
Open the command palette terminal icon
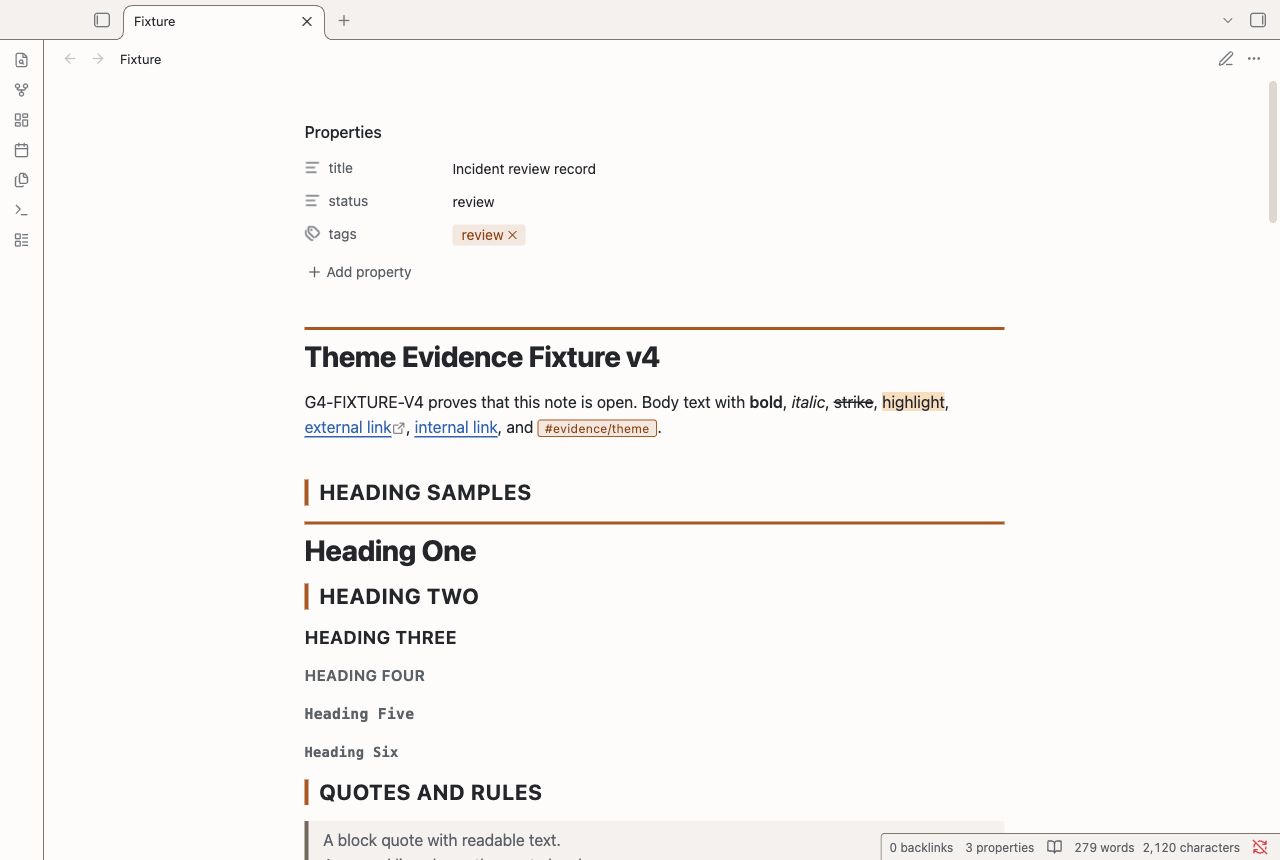(x=21, y=210)
